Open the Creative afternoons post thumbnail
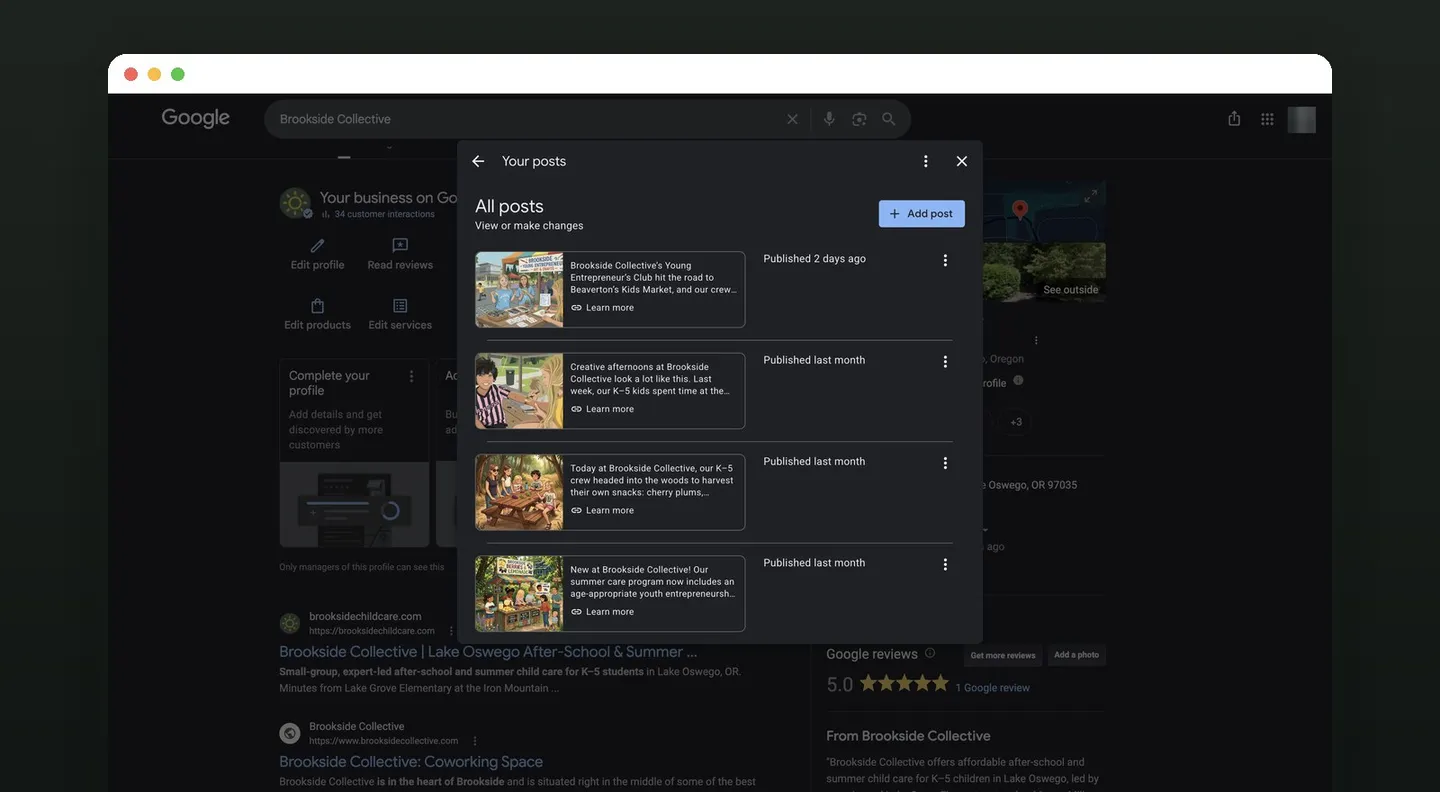The width and height of the screenshot is (1440, 792). [x=519, y=391]
